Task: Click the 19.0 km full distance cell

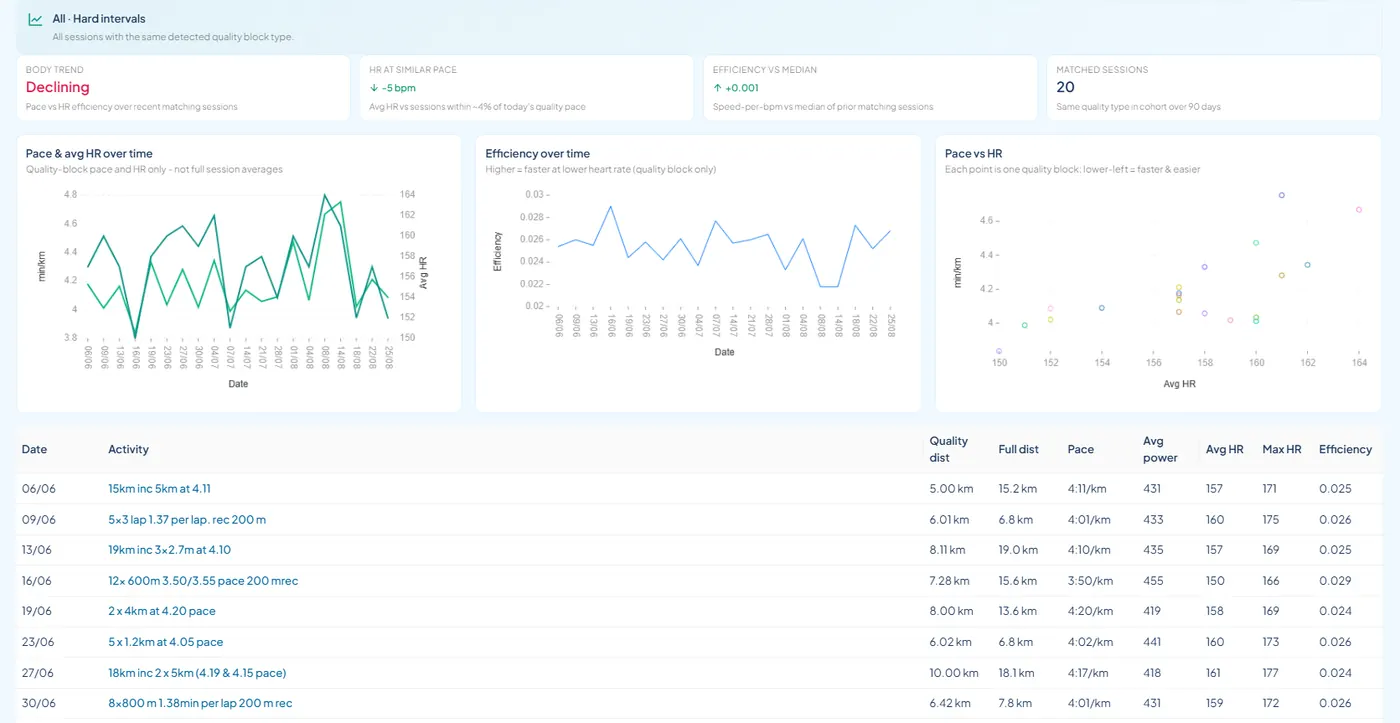Action: point(1018,550)
